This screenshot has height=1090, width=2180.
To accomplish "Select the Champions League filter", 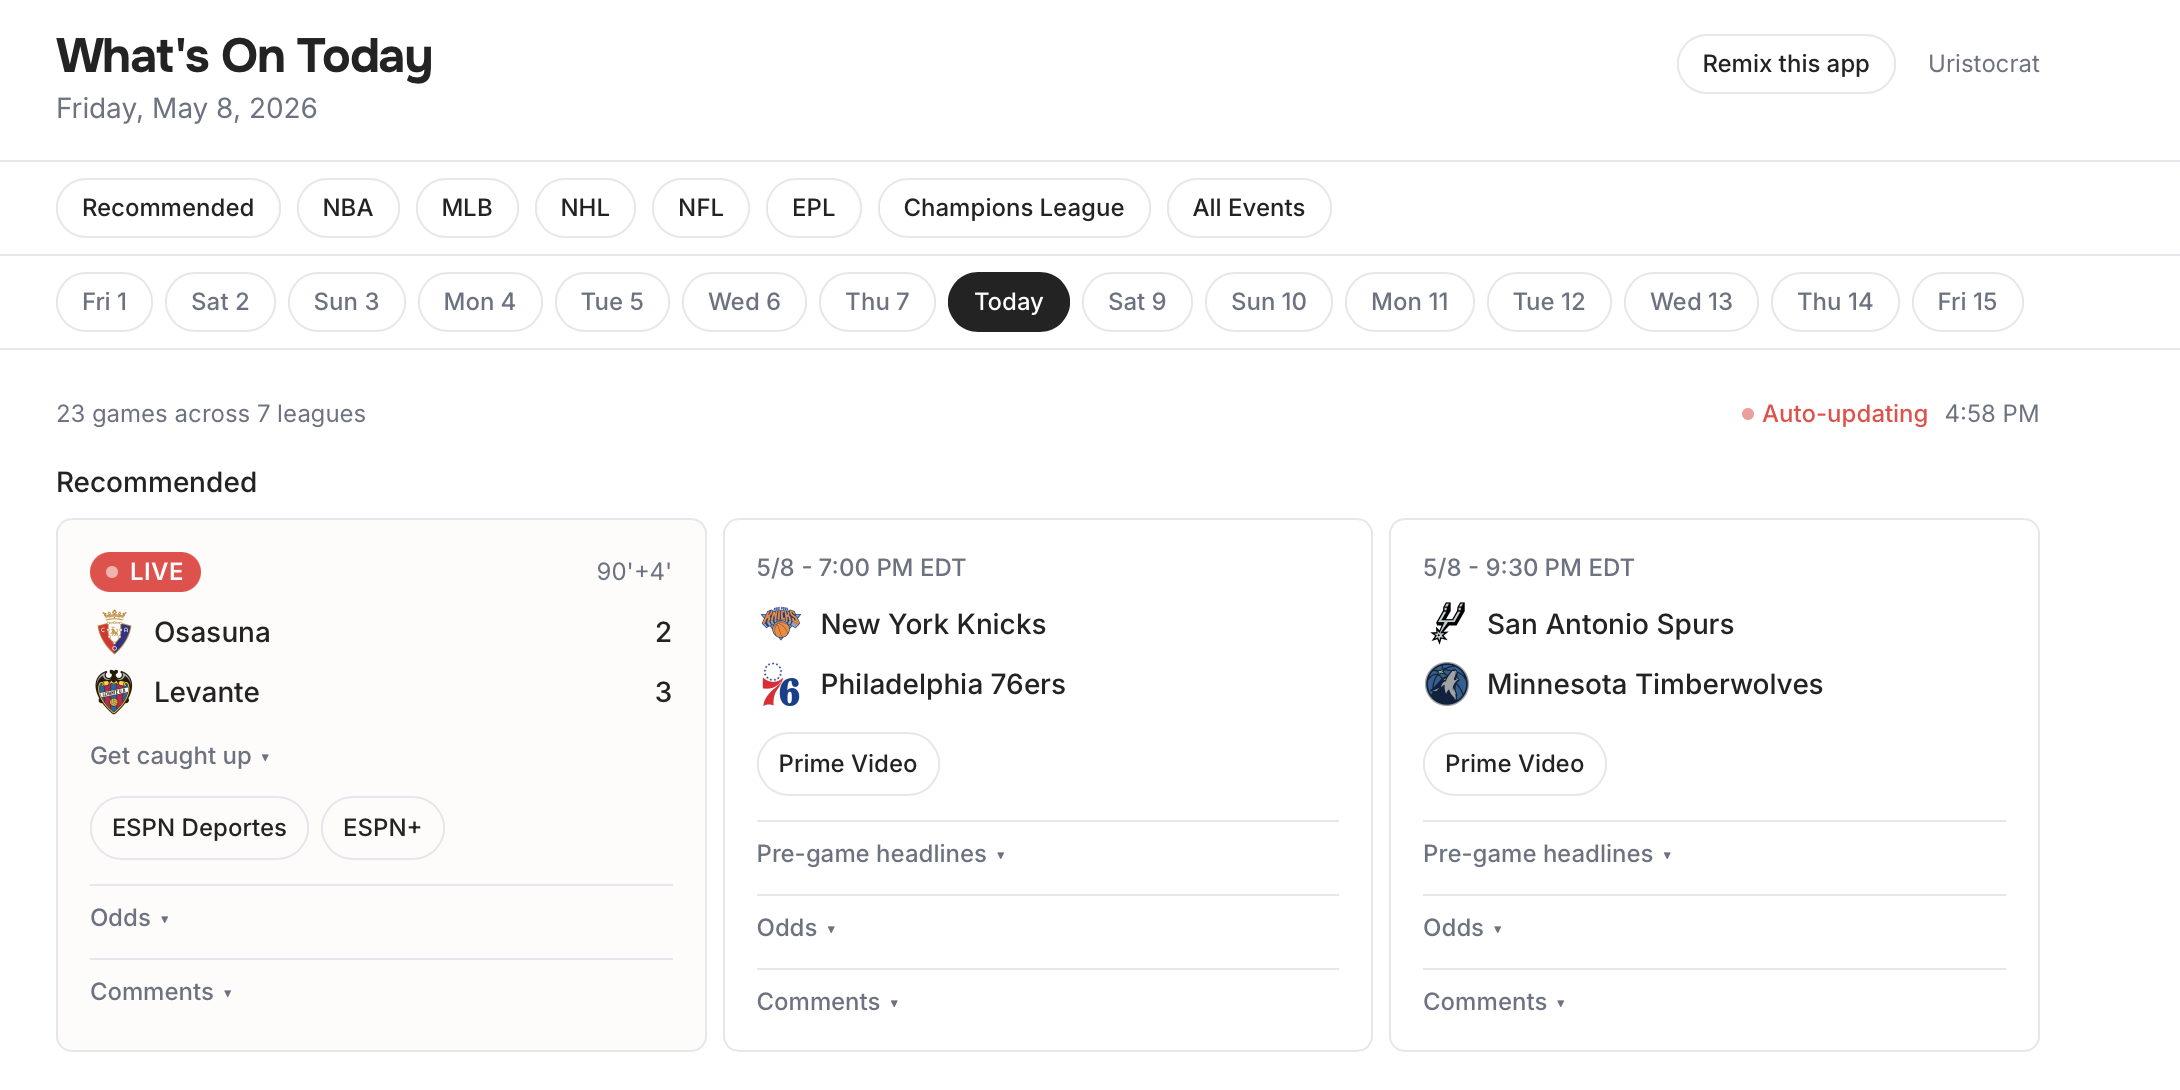I will [1014, 208].
